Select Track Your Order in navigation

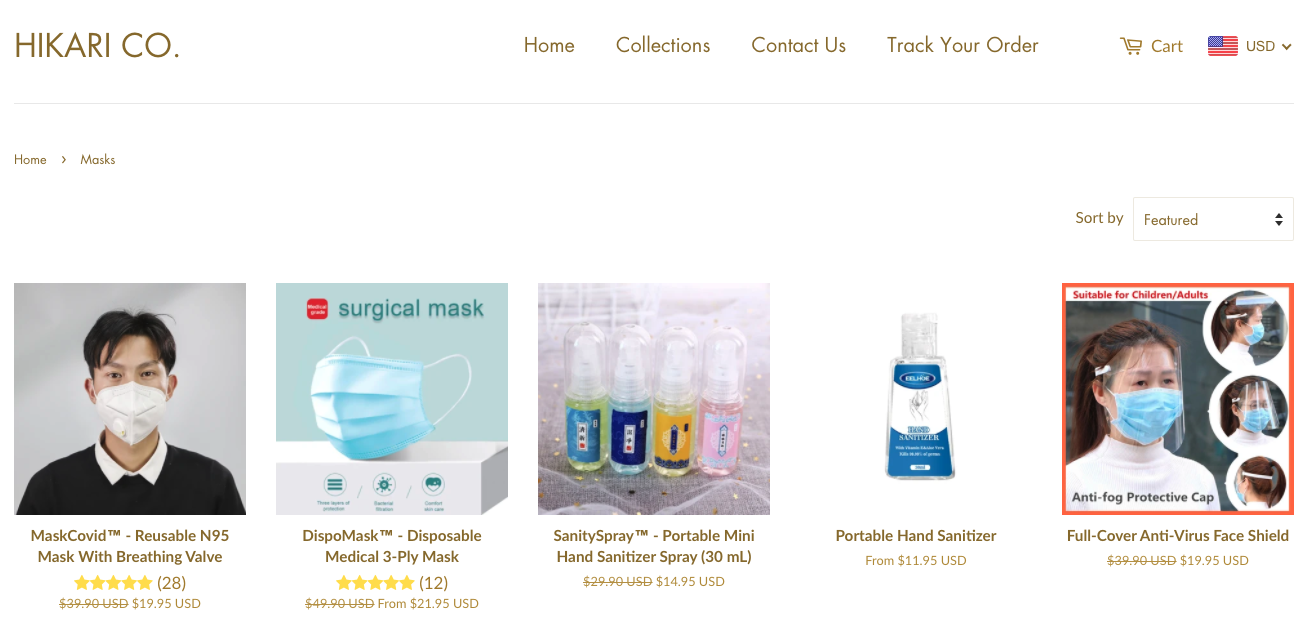962,45
